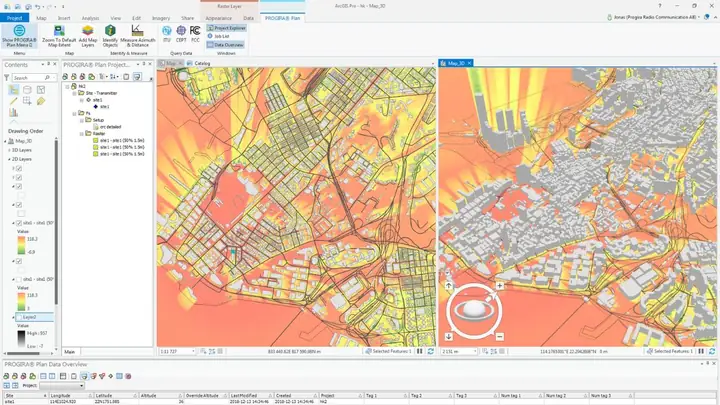
Task: Click zoom out minus on 3D navigator
Action: [500, 337]
